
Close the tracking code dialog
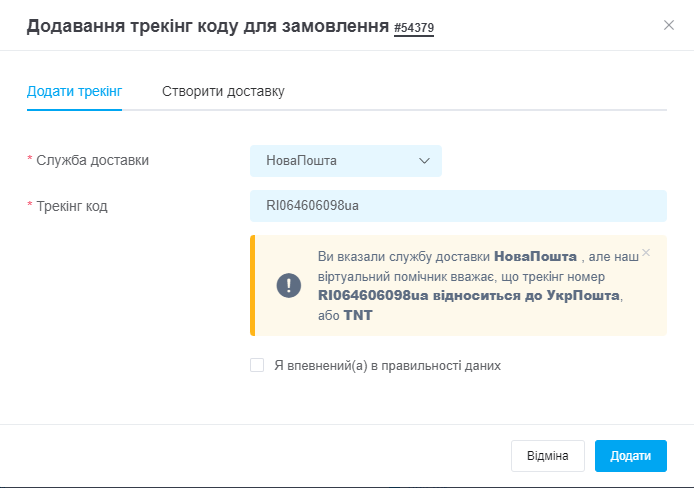point(669,25)
